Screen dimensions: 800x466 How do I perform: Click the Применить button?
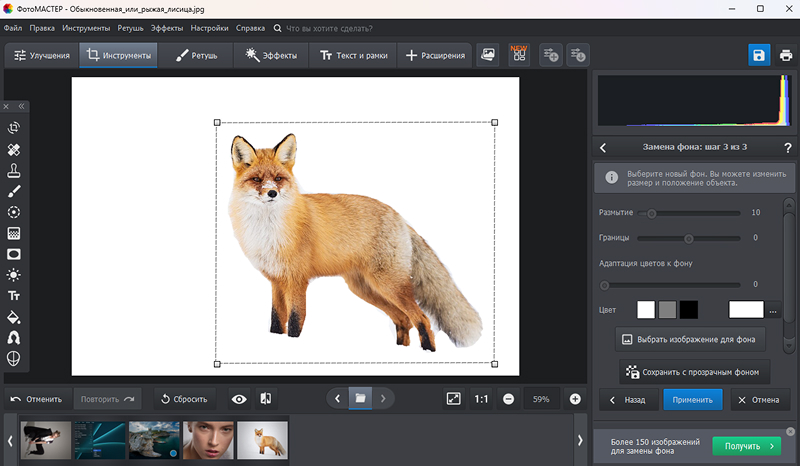[692, 398]
